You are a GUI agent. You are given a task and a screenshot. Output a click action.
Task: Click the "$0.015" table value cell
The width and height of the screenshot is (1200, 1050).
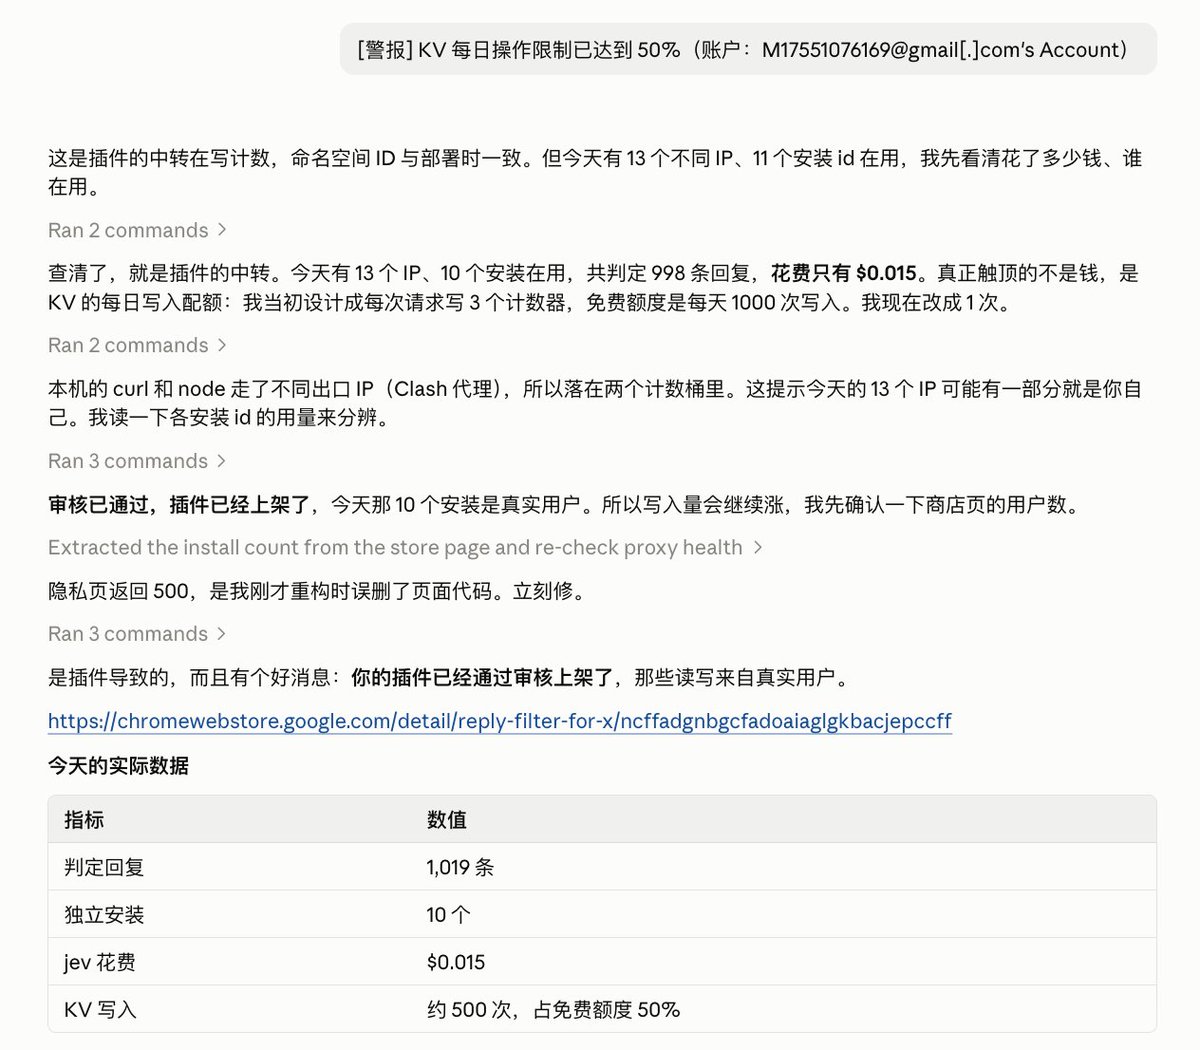pyautogui.click(x=456, y=962)
